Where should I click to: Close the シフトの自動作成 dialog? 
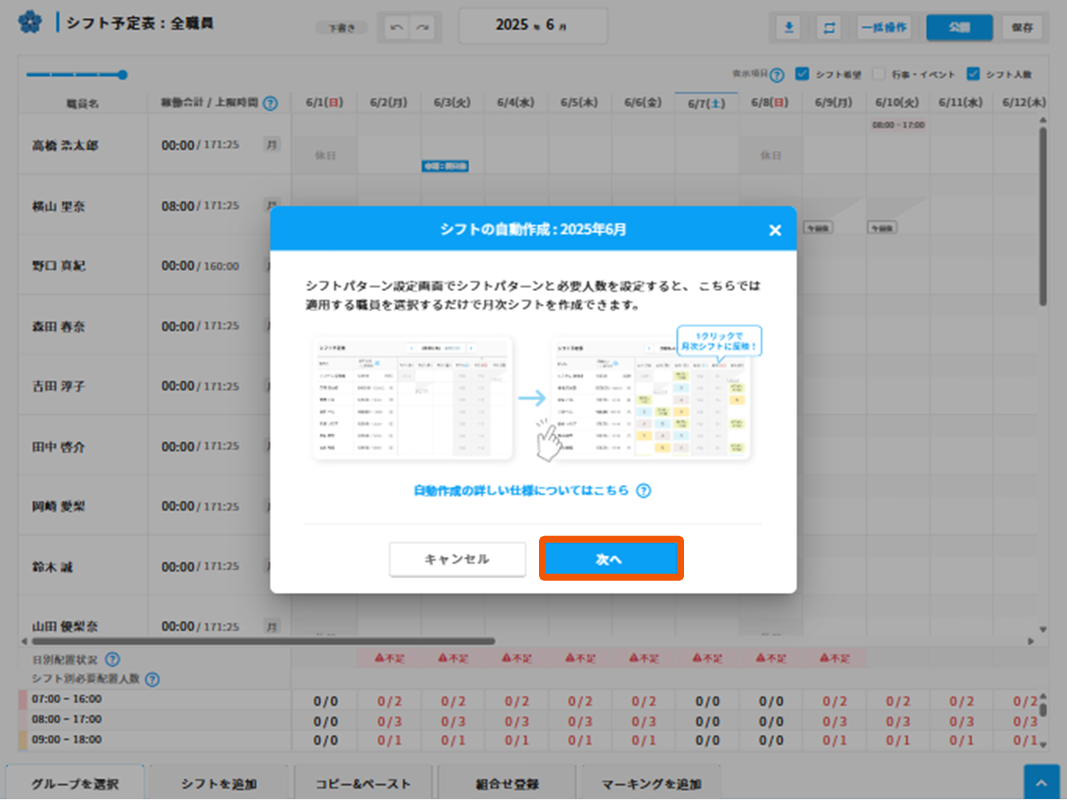click(x=774, y=230)
